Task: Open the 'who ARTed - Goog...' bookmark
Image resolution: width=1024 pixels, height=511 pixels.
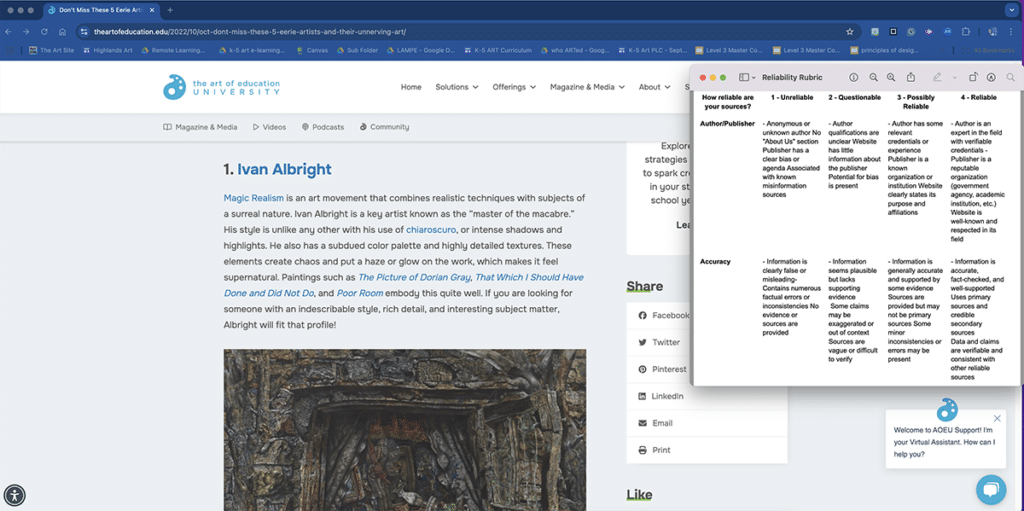Action: (575, 50)
